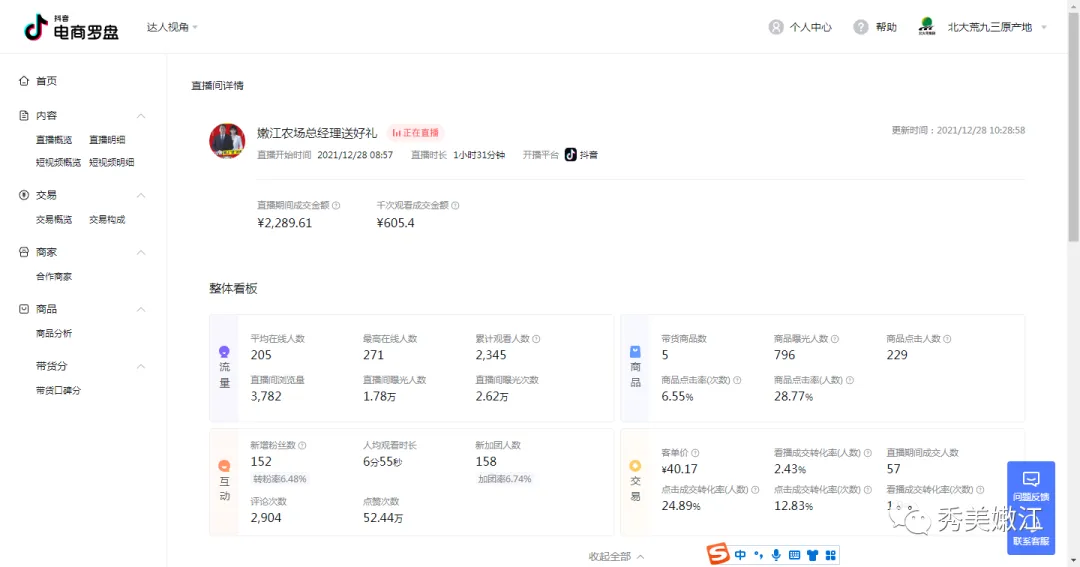Click info icon next to 累计观看人数
The image size is (1080, 567).
tap(537, 339)
